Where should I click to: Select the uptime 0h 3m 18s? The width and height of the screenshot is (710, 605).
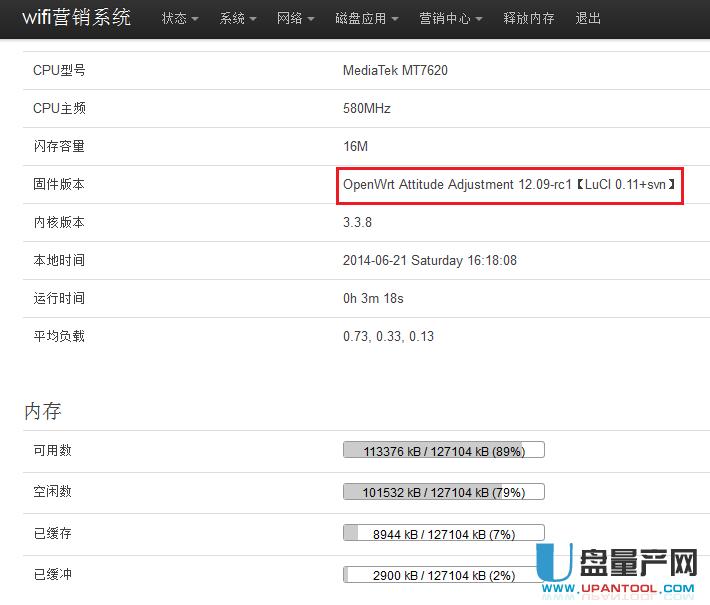[x=373, y=298]
